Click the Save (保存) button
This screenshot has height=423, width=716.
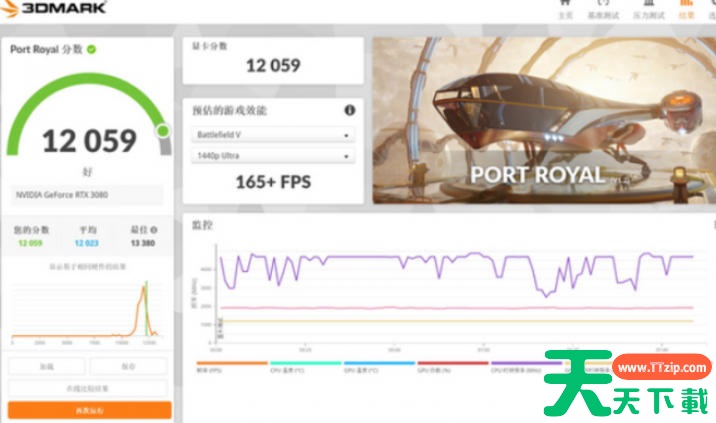pos(128,366)
